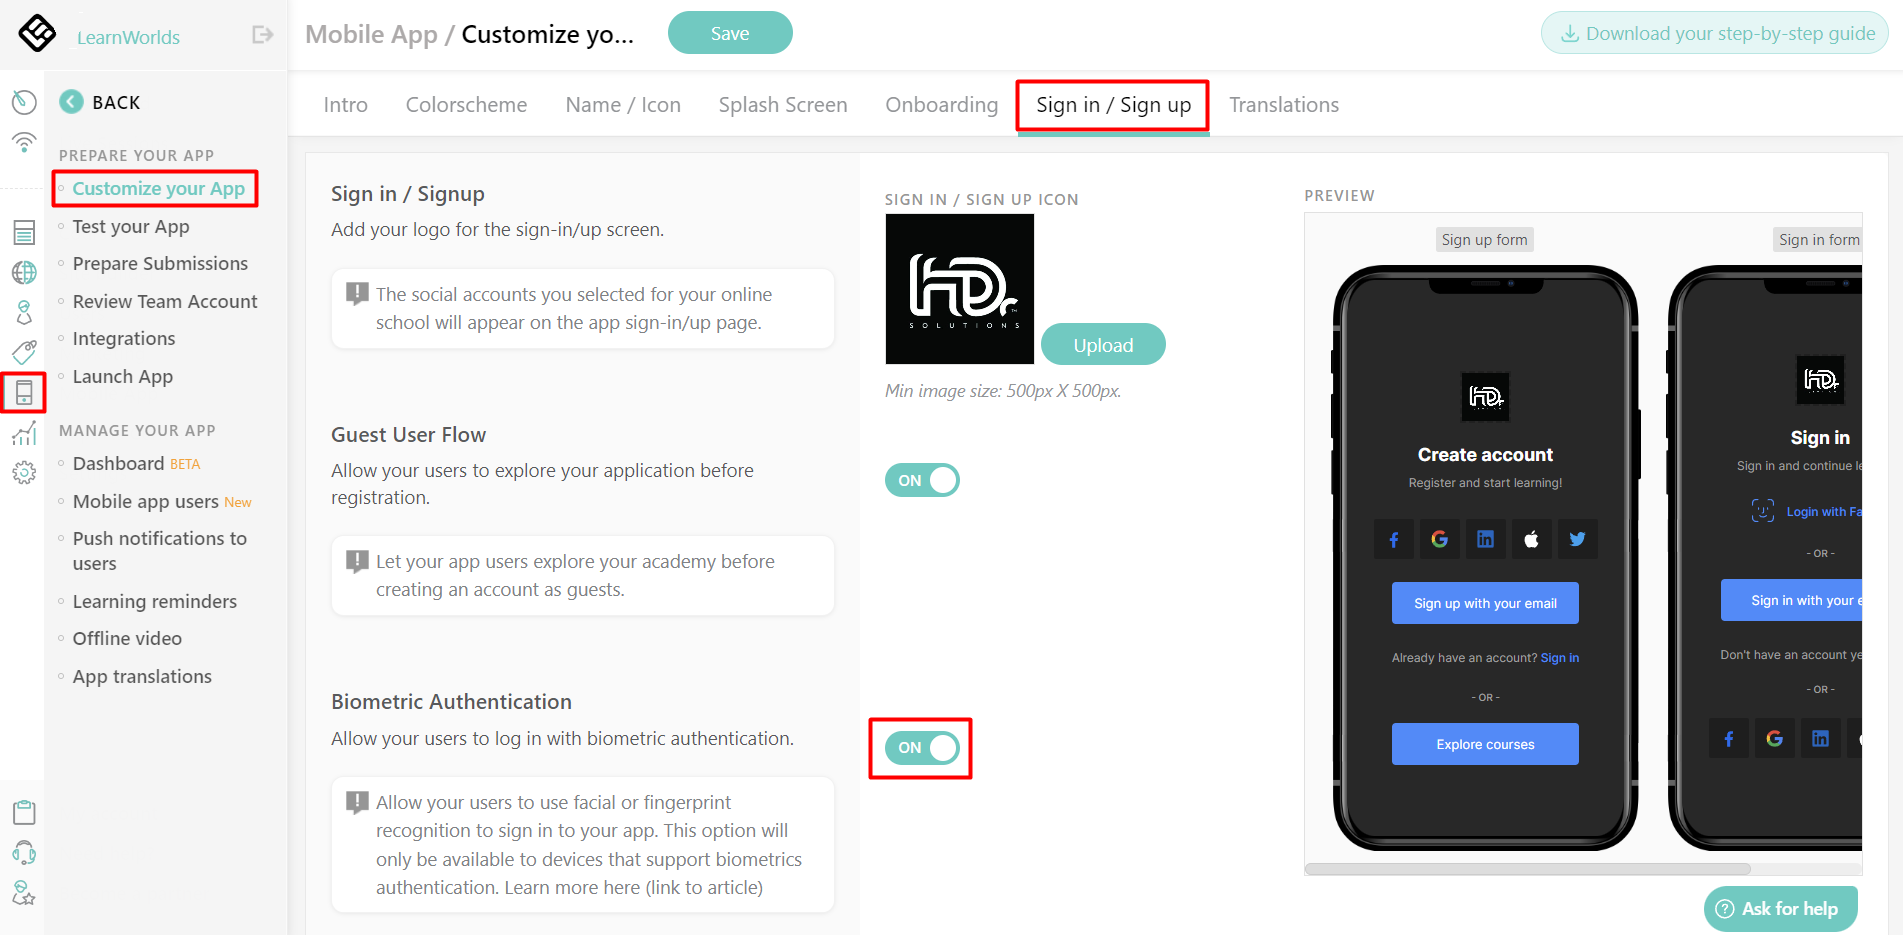Download your step-by-step guide

coord(1715,33)
